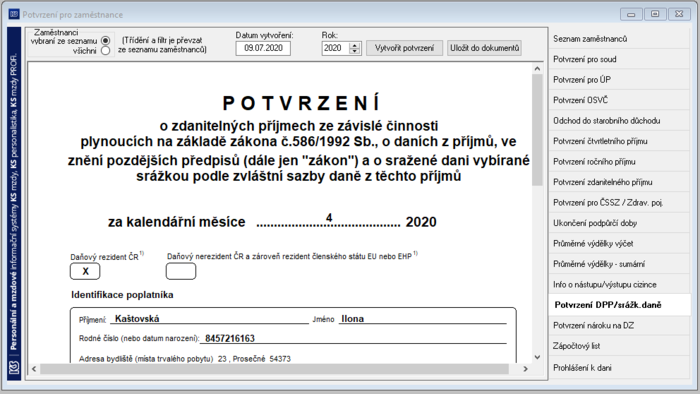700x394 pixels.
Task: Decrease year with spinner down arrow
Action: point(355,51)
